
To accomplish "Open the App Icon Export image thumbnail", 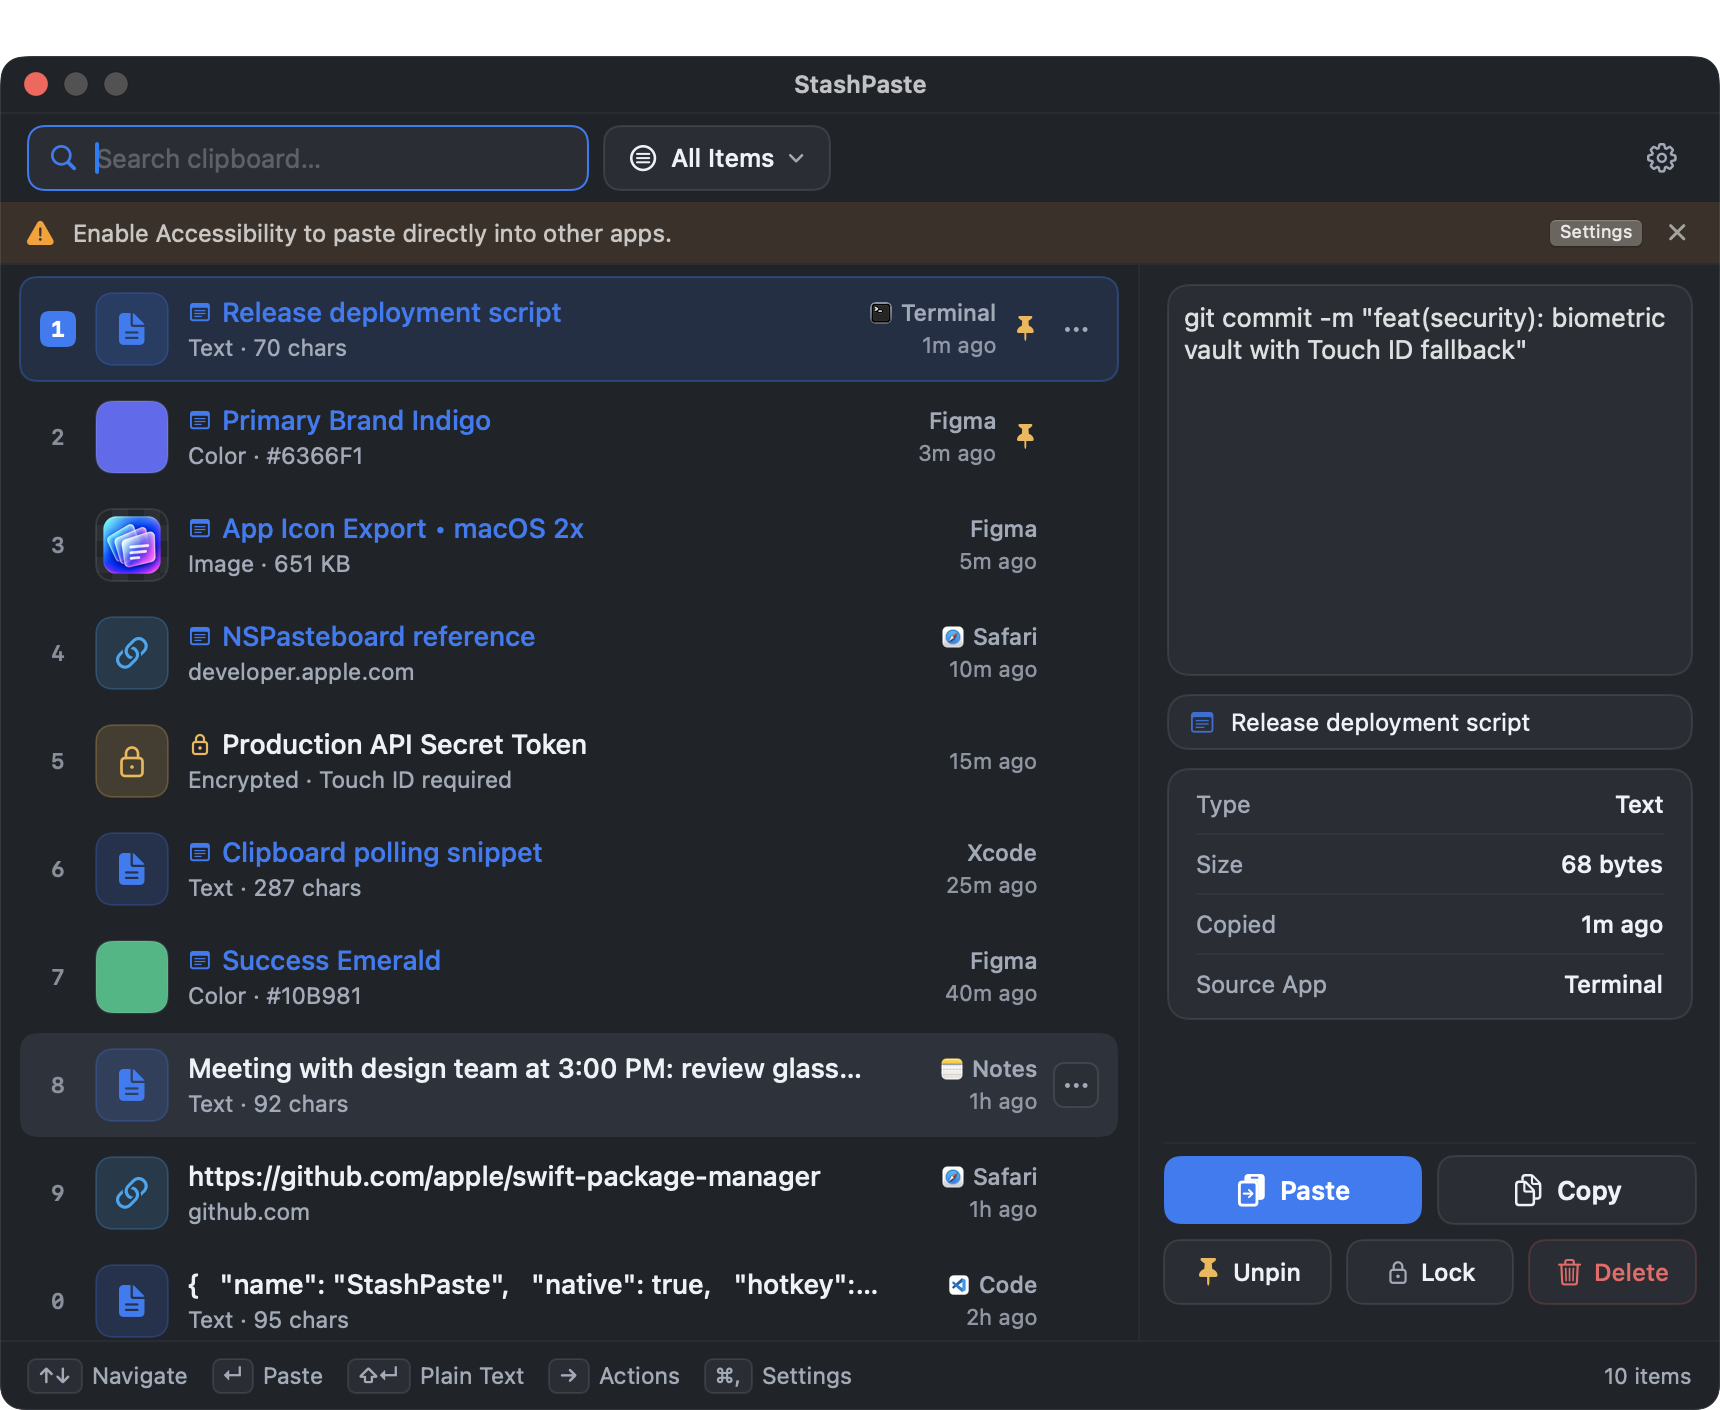I will 132,545.
